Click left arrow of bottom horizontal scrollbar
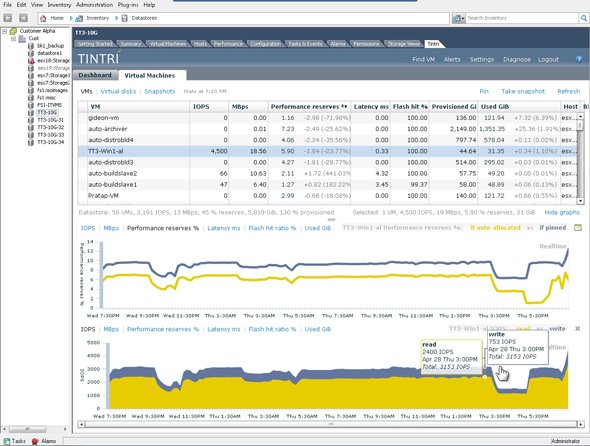The width and height of the screenshot is (590, 446). (x=81, y=424)
